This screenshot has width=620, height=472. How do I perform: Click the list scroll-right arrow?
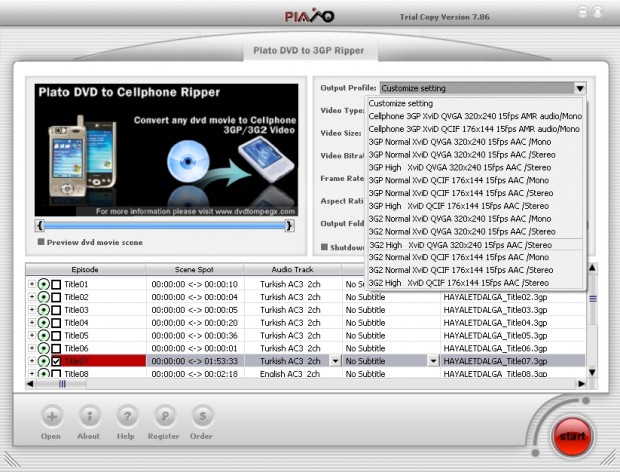tap(581, 384)
